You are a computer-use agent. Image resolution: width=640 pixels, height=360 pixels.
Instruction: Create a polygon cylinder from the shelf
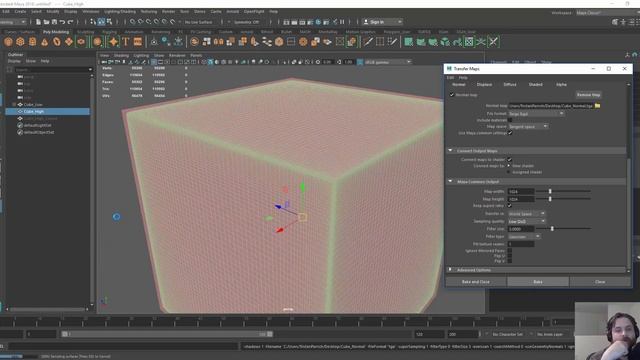[x=32, y=42]
